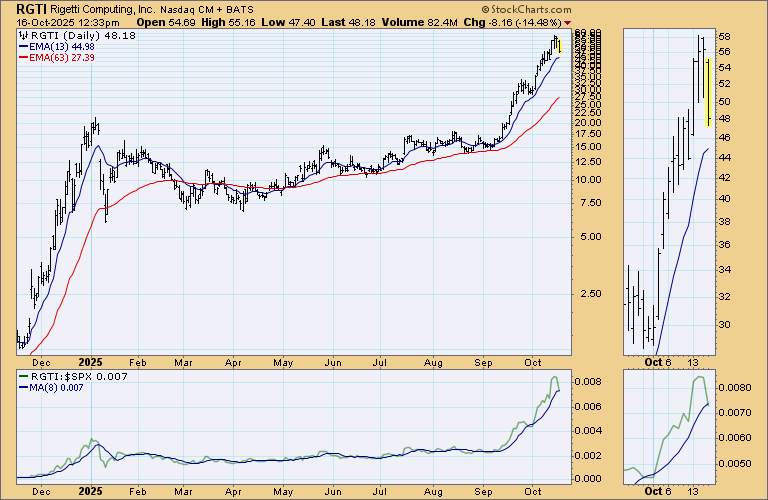Click the yellow-highlighted latest bar in main chart
This screenshot has height=500, width=768.
coord(559,47)
